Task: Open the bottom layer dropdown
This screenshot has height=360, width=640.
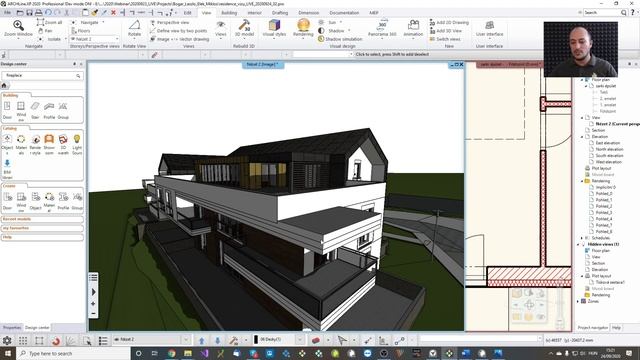Action: (x=300, y=340)
